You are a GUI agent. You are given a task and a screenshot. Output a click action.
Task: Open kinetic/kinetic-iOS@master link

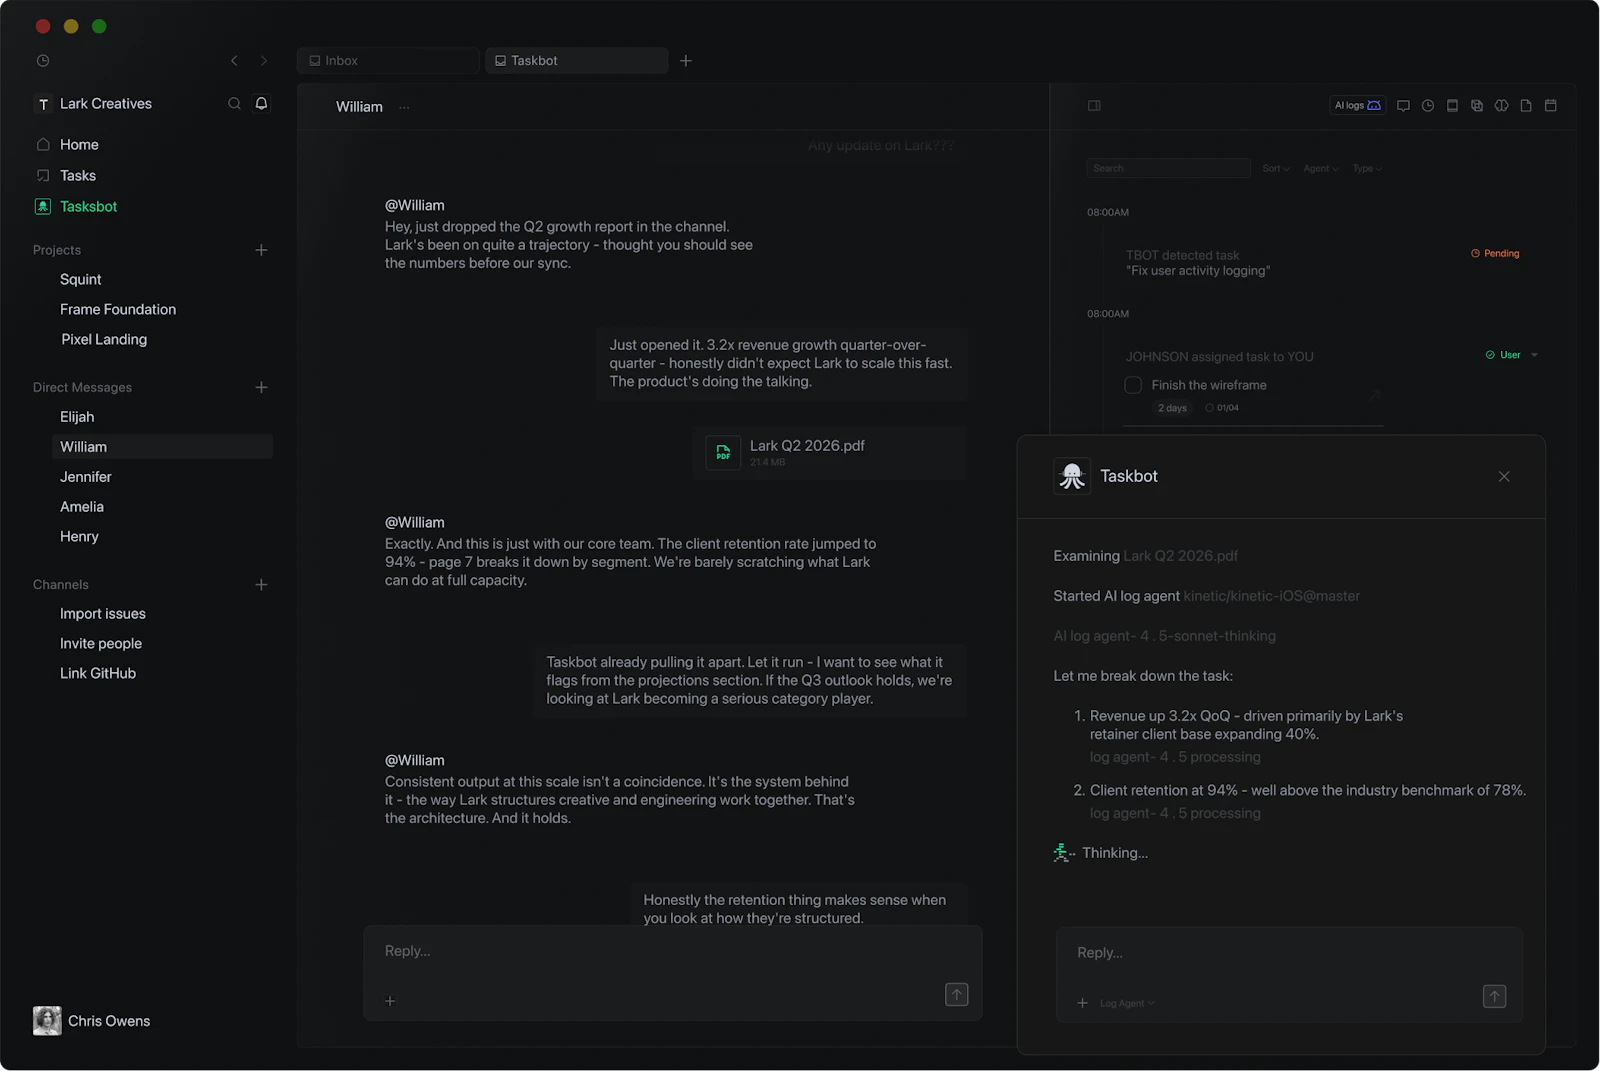(1271, 596)
